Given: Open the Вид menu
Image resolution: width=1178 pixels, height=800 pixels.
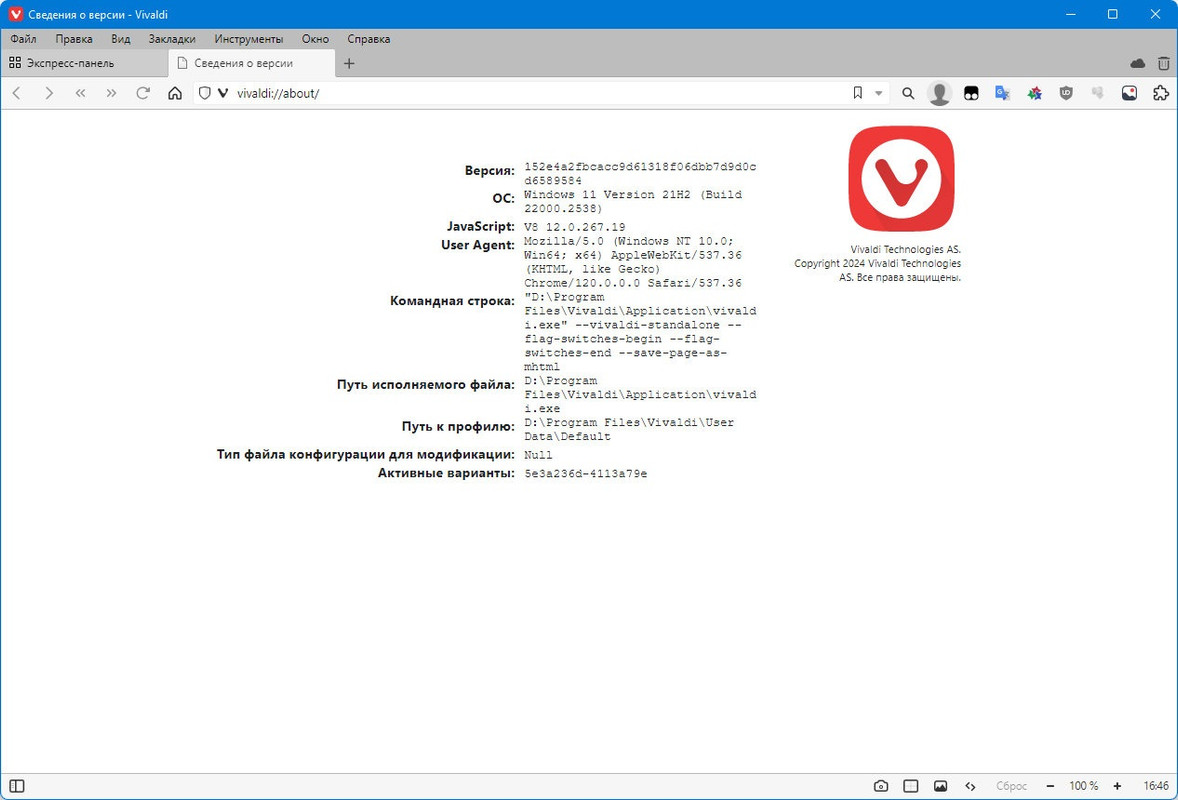Looking at the screenshot, I should tap(120, 39).
